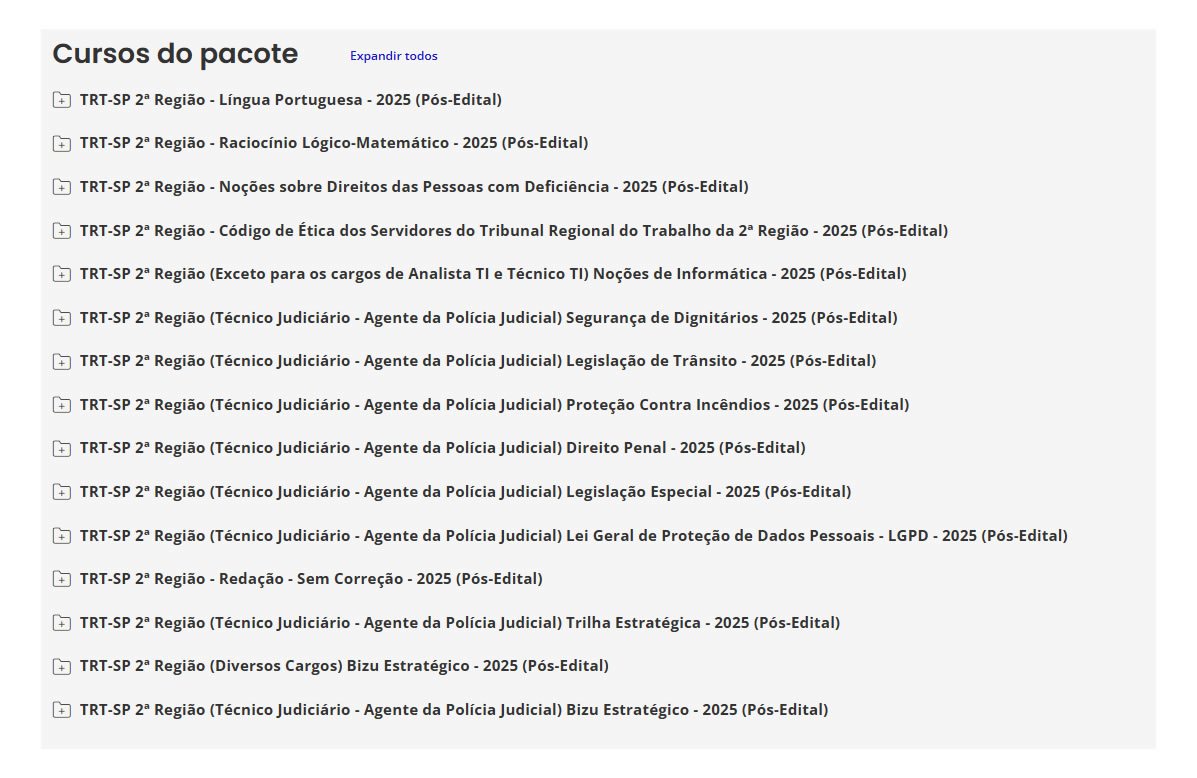Open the Língua Portuguesa course title
Viewport: 1197px width, 778px height.
coord(290,100)
